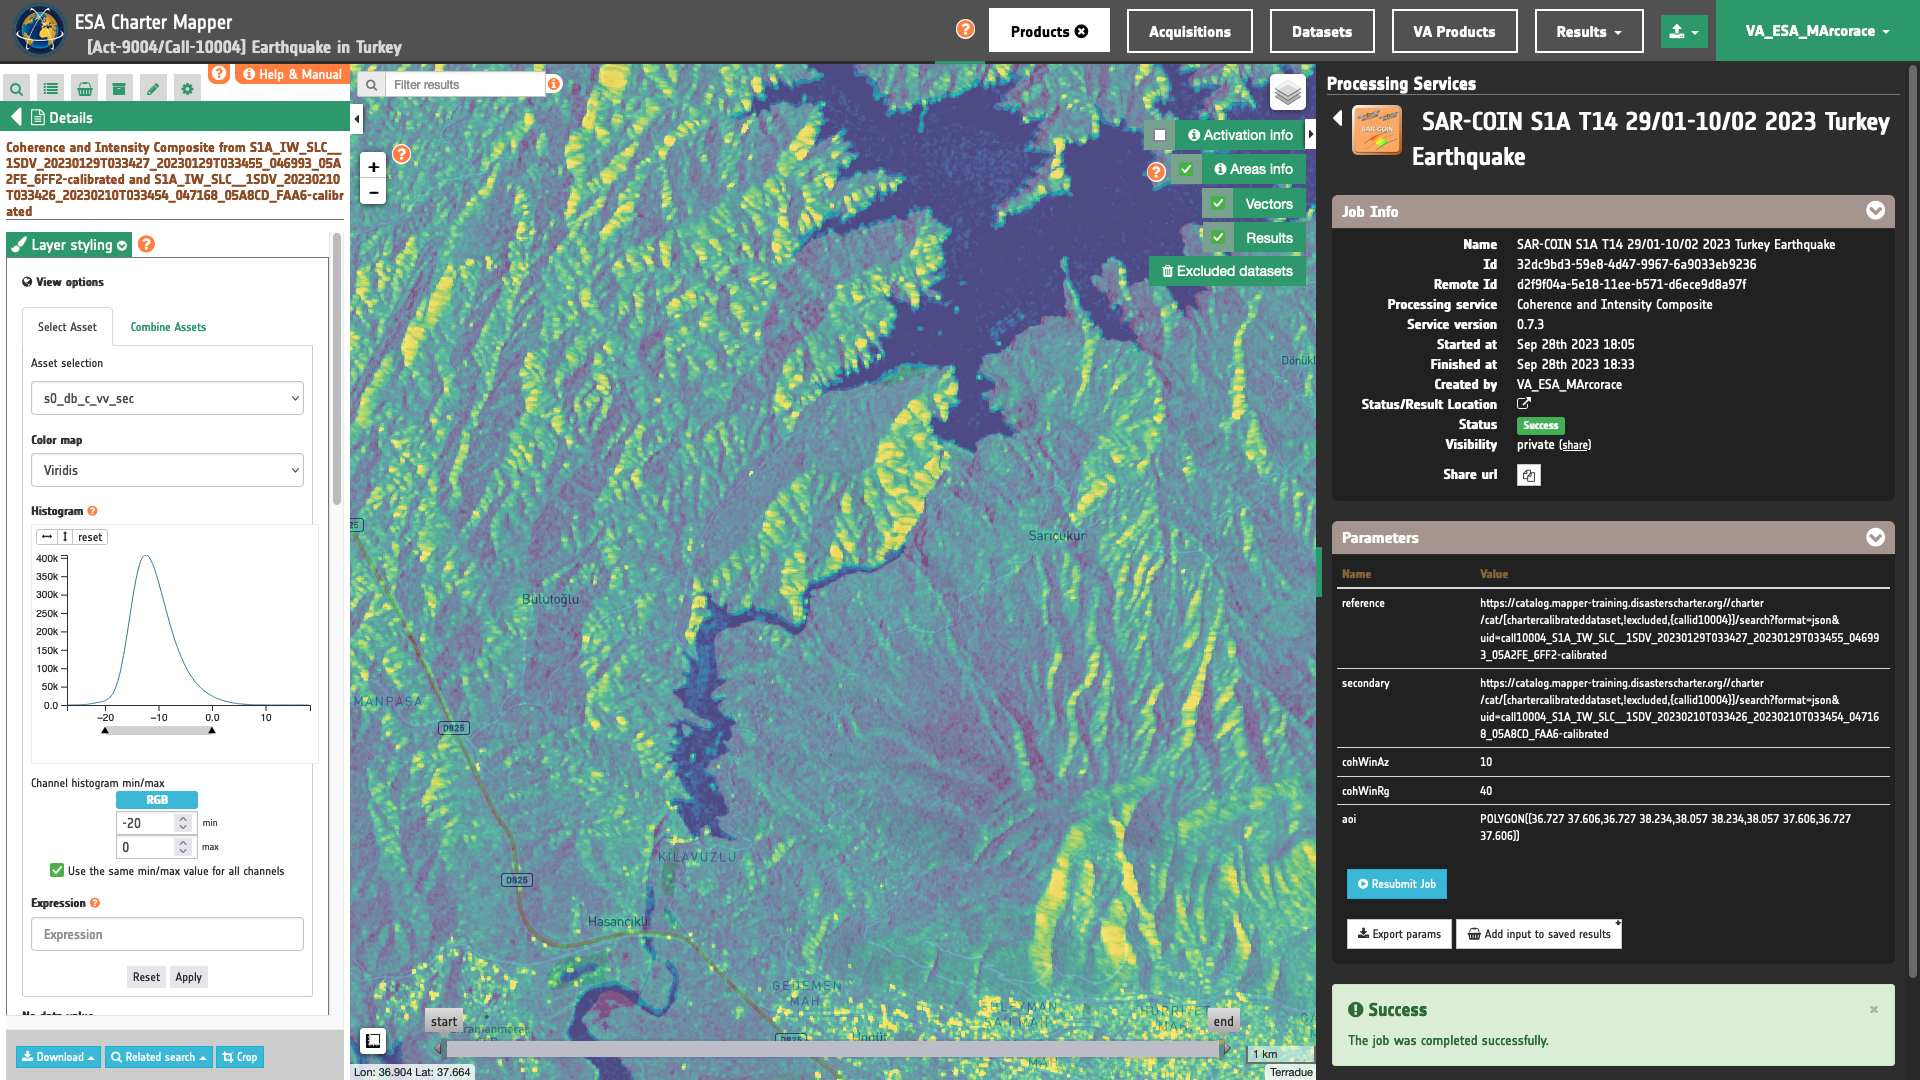Open the gear settings tool
This screenshot has height=1080, width=1920.
click(x=187, y=89)
